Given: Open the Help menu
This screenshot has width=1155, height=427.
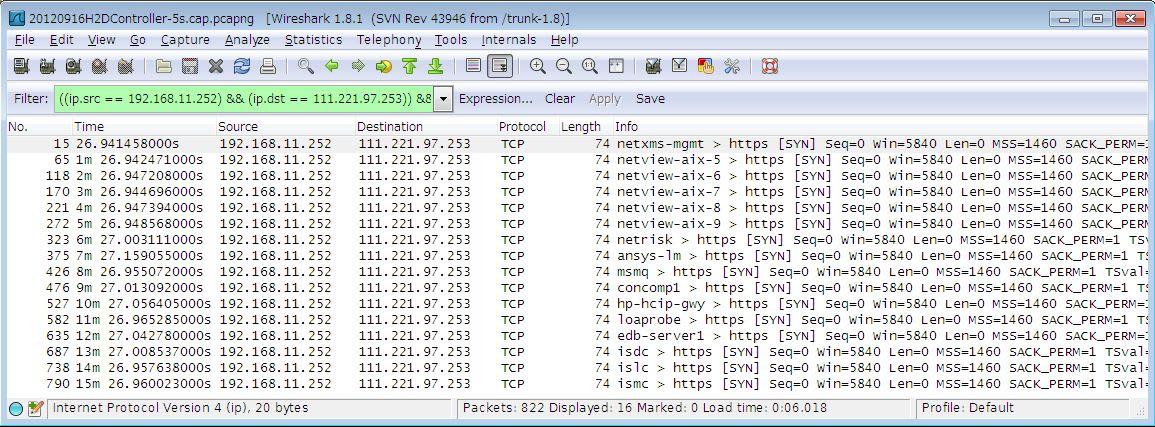Looking at the screenshot, I should pyautogui.click(x=564, y=40).
